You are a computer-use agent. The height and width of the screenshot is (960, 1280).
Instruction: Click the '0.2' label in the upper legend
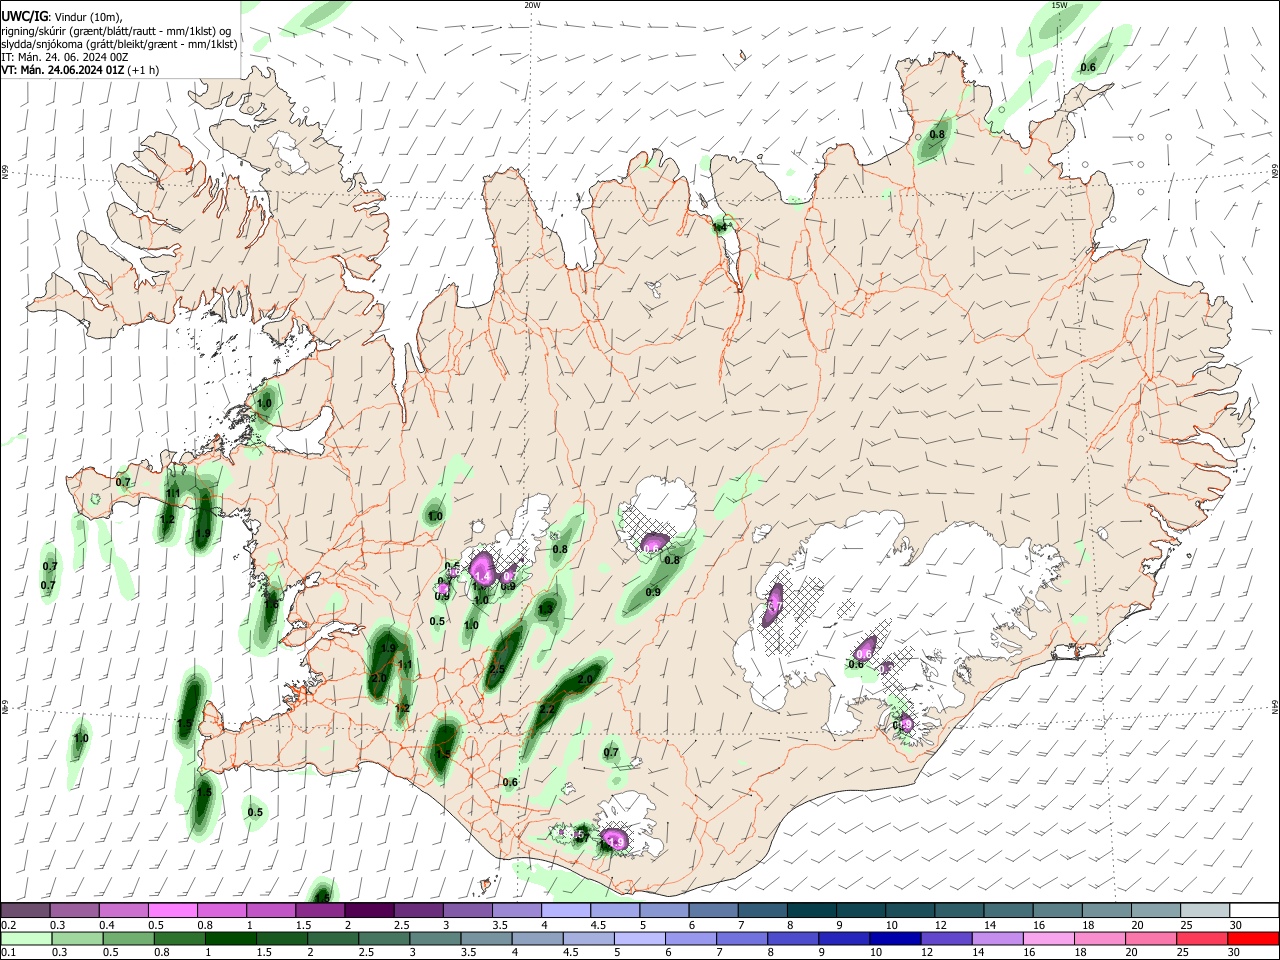click(8, 926)
